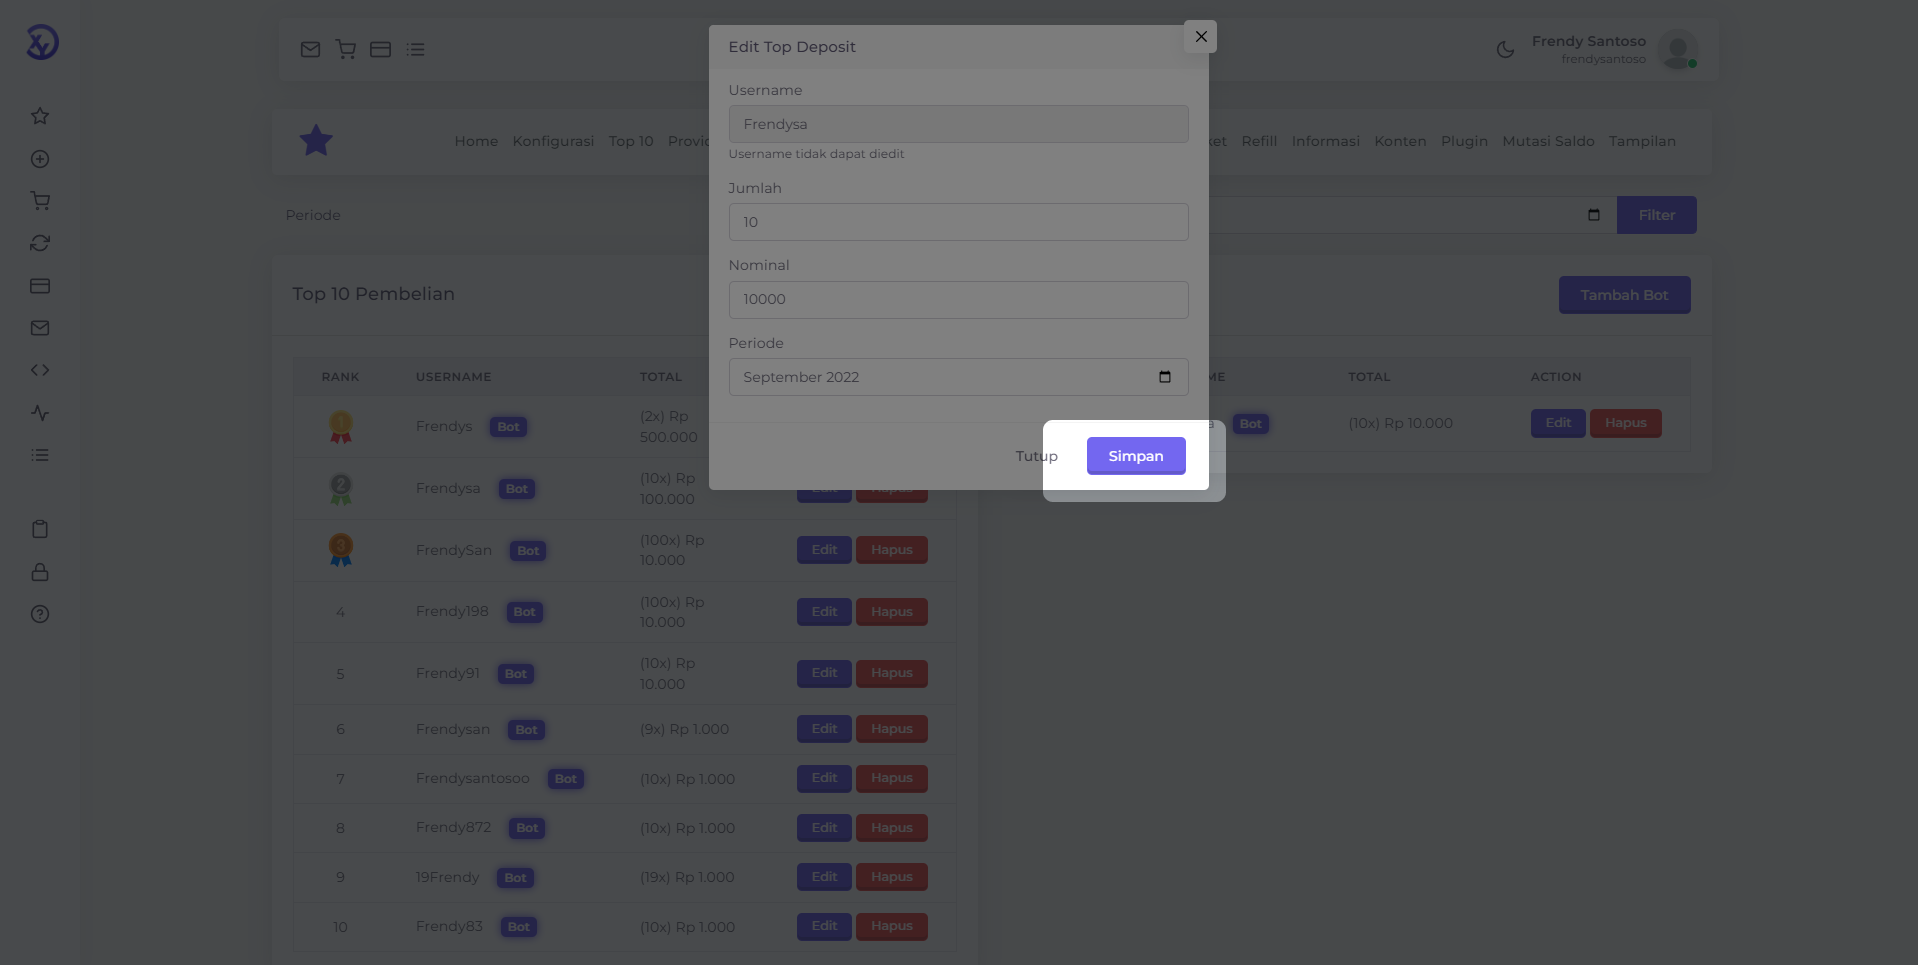Open the list icon in the sidebar

point(40,455)
